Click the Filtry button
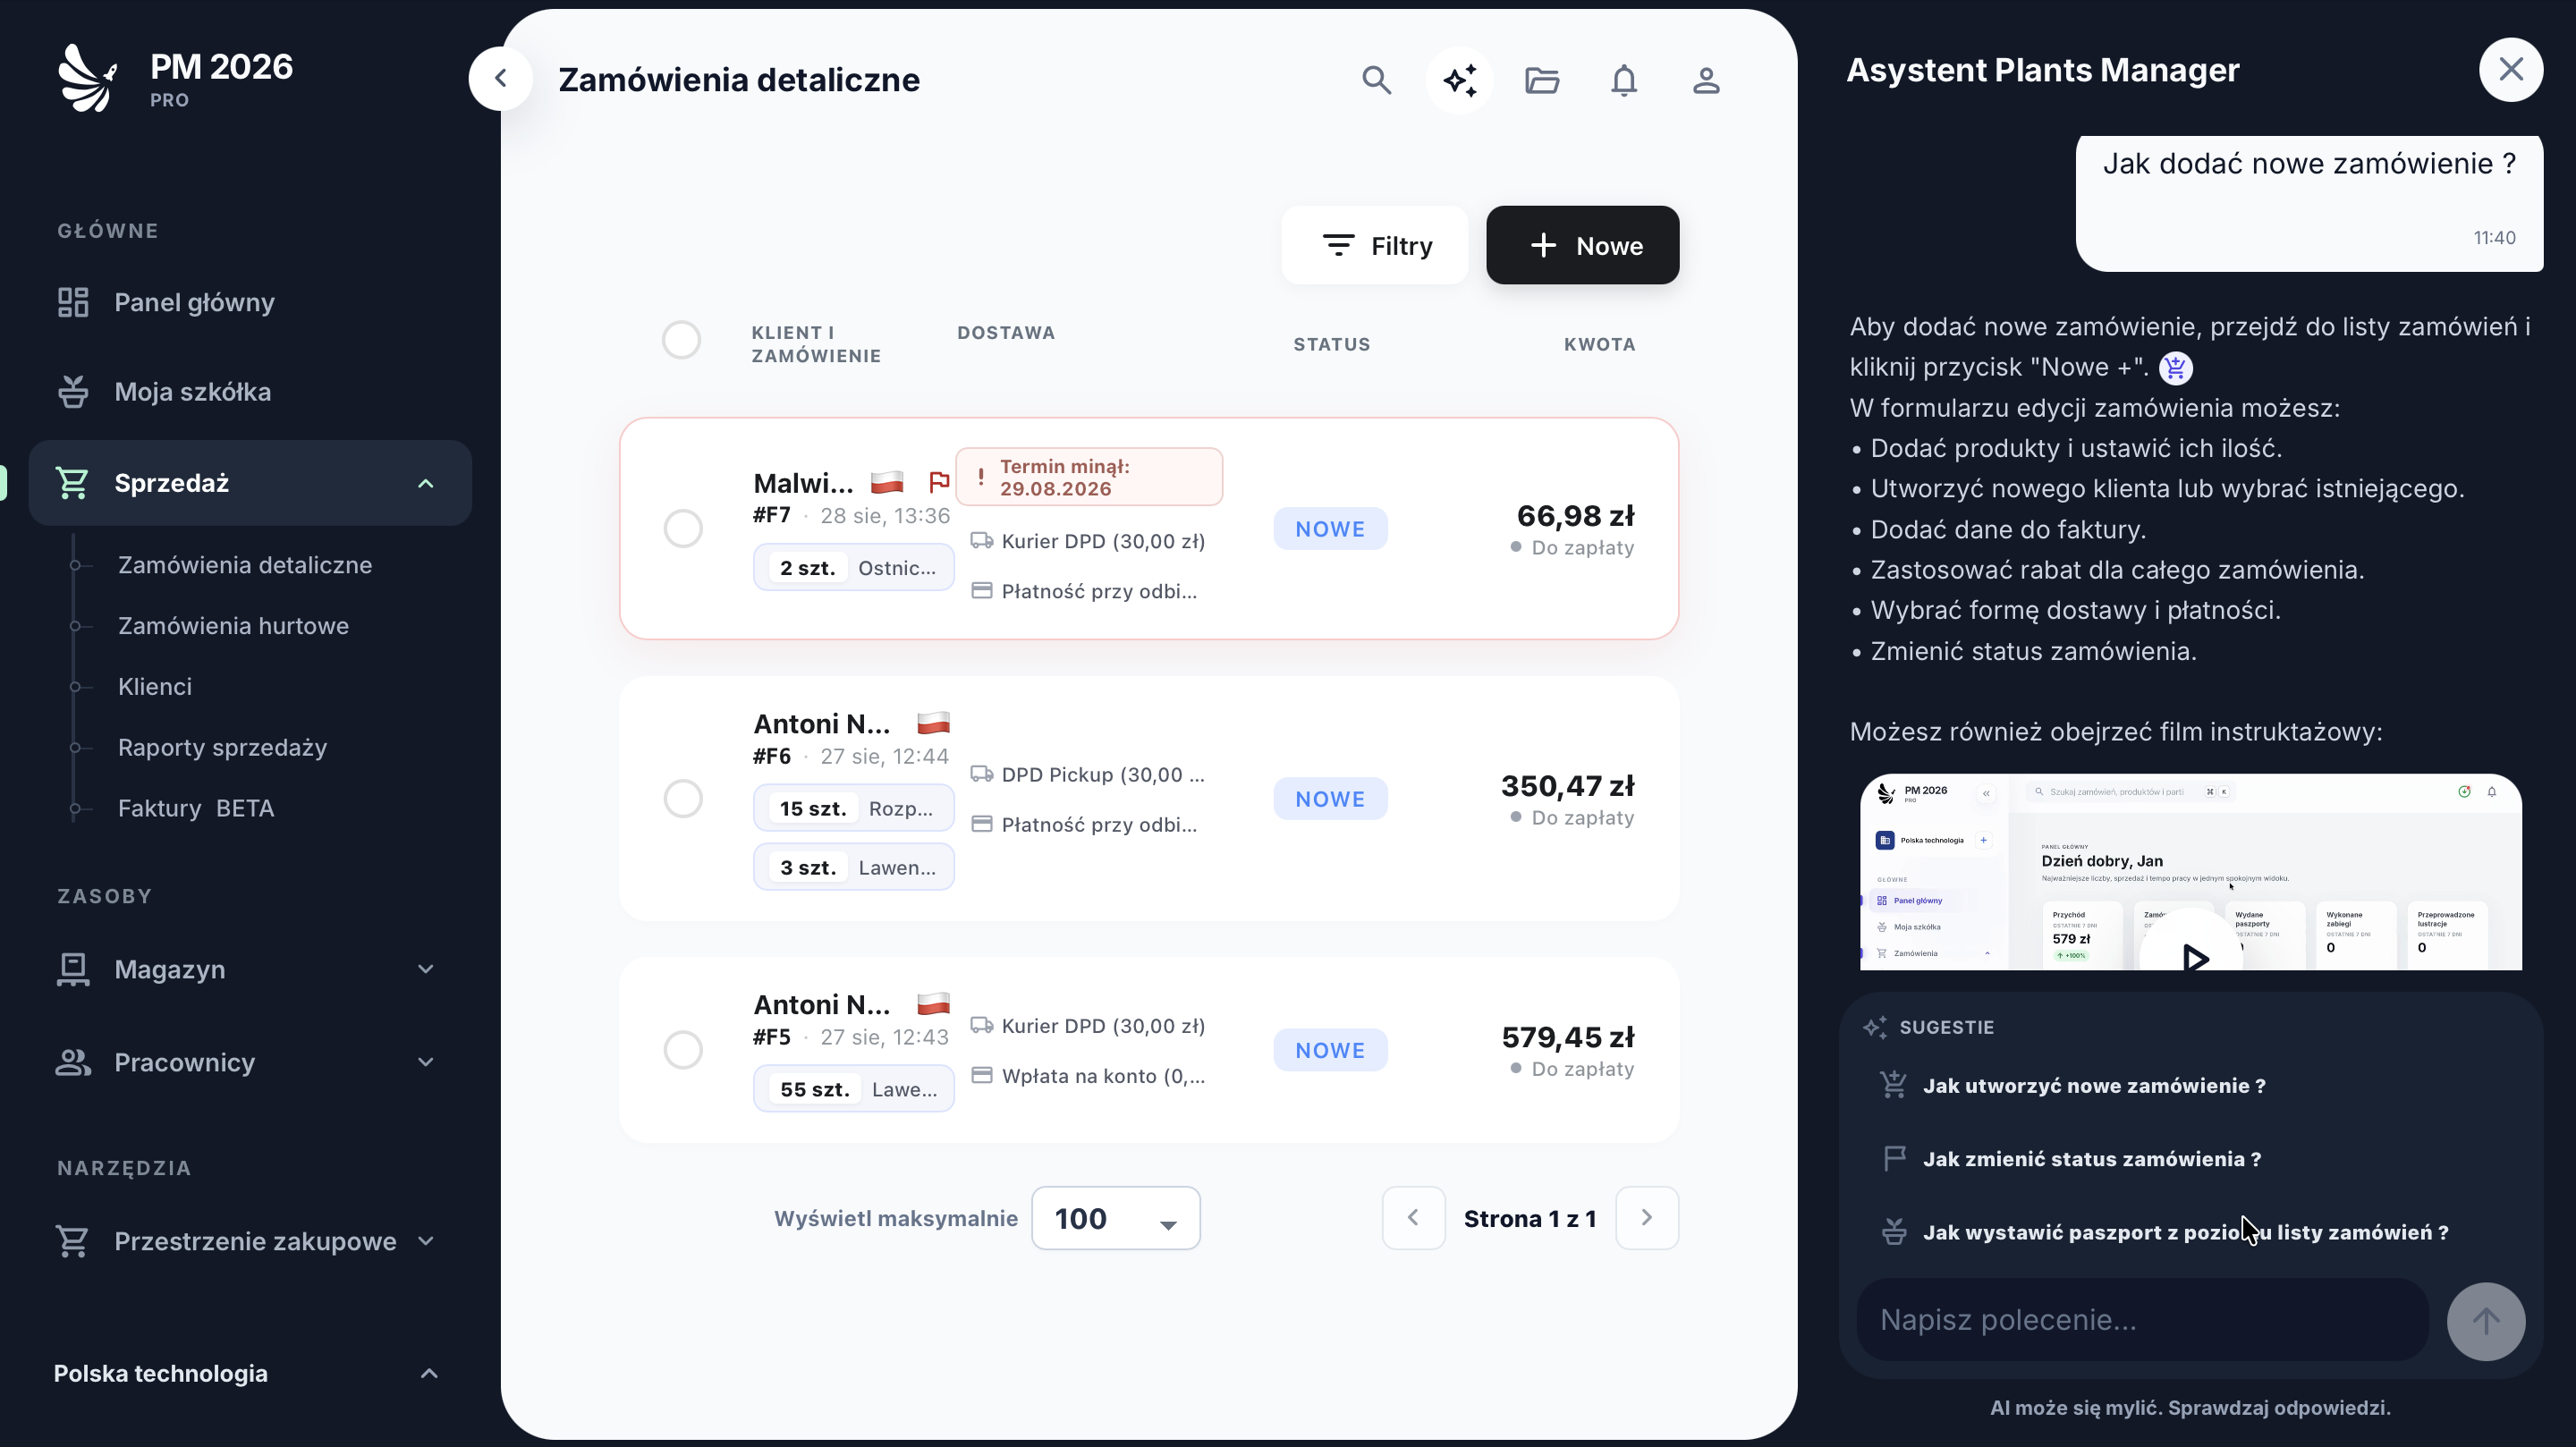Image resolution: width=2576 pixels, height=1447 pixels. (x=1375, y=245)
